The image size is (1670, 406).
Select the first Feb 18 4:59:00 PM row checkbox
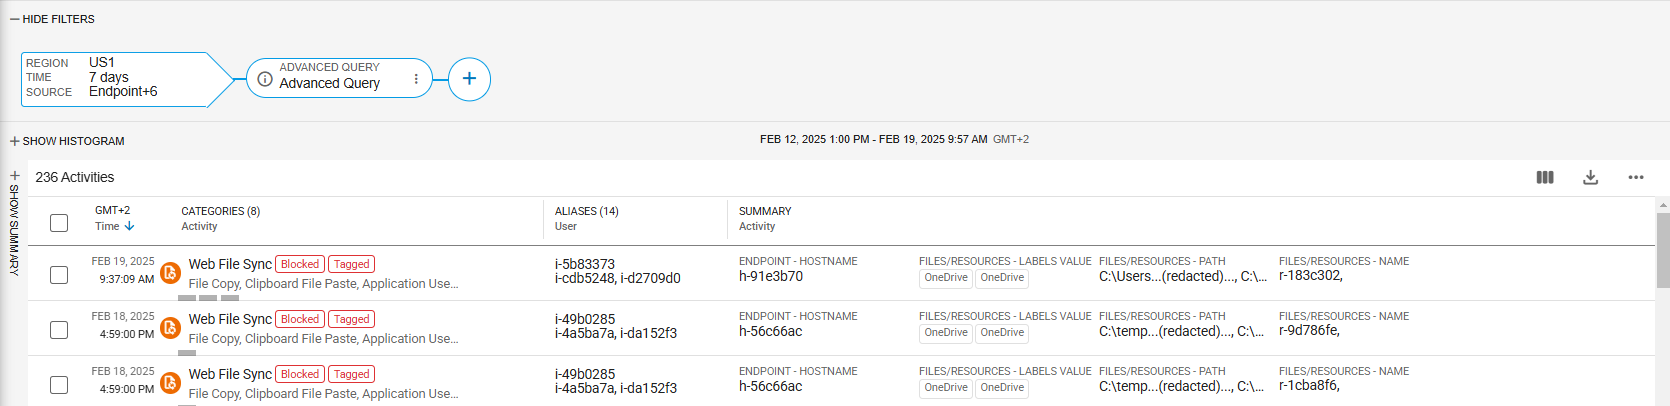(59, 329)
